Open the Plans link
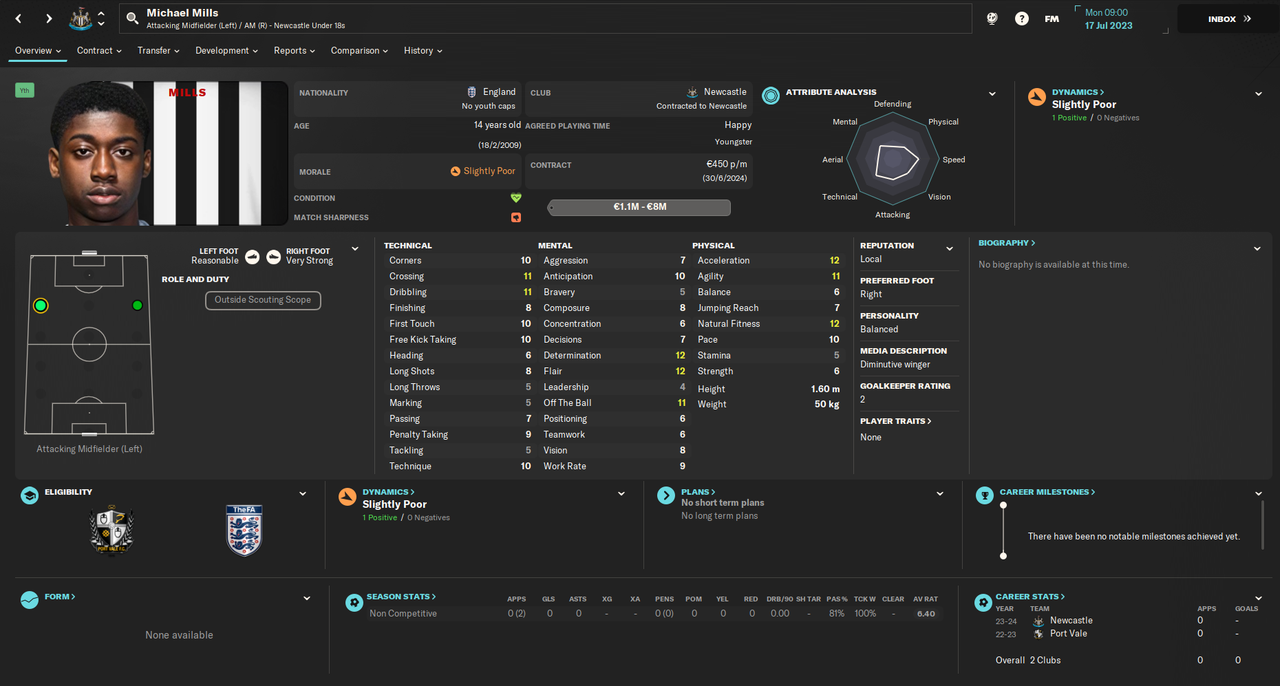 pyautogui.click(x=698, y=492)
